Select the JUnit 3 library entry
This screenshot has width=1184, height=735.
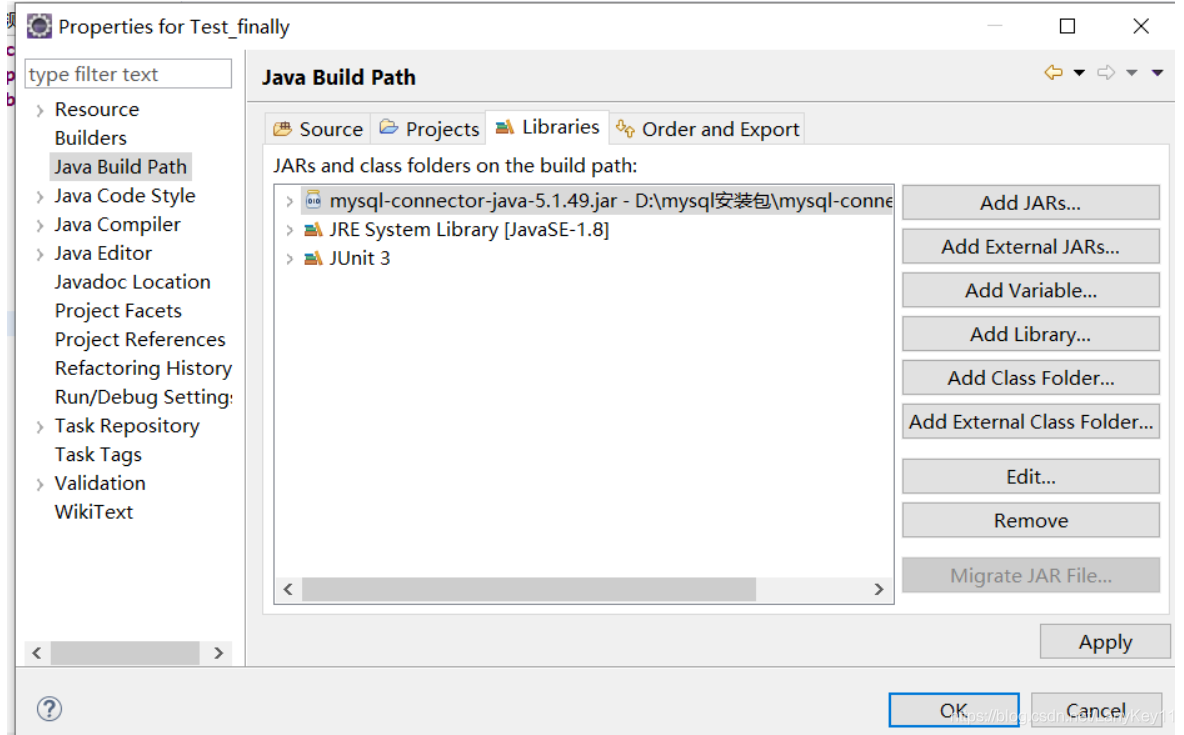(x=359, y=258)
